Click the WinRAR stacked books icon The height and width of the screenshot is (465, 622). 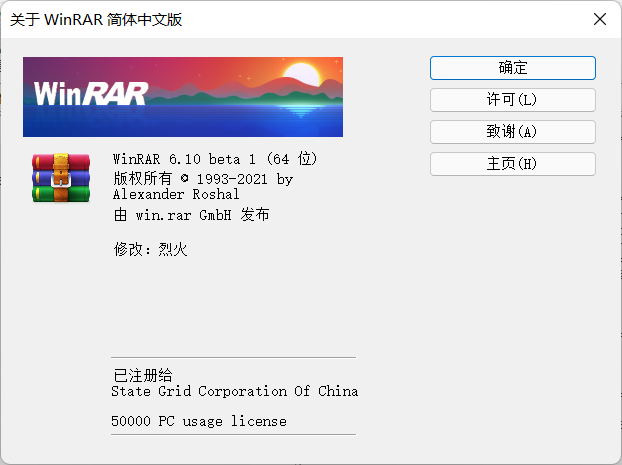click(61, 178)
